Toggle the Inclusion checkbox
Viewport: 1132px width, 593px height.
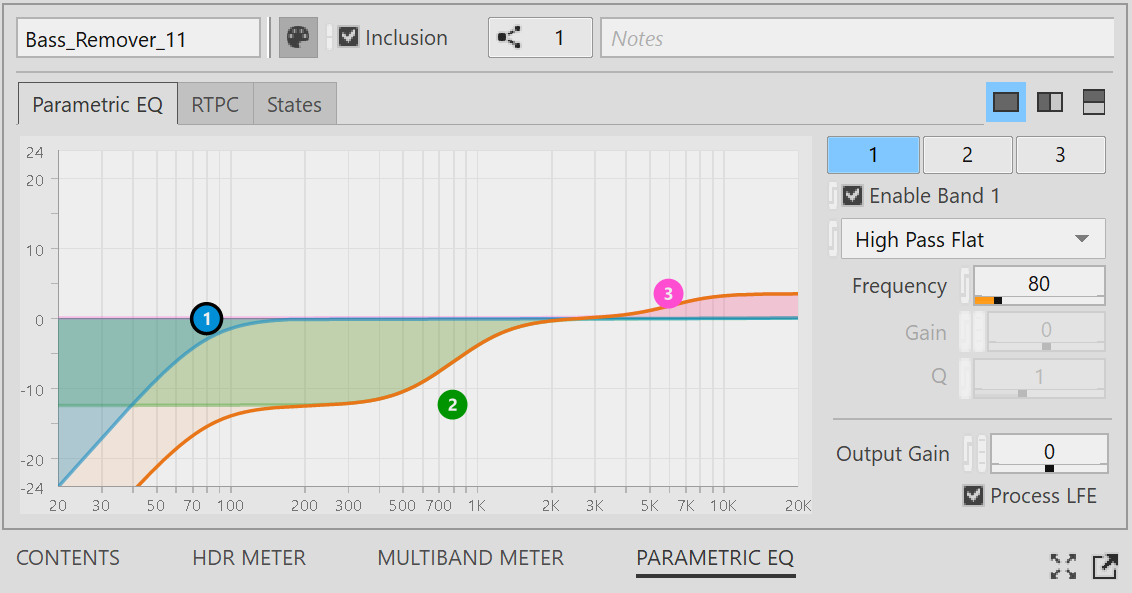pyautogui.click(x=349, y=37)
